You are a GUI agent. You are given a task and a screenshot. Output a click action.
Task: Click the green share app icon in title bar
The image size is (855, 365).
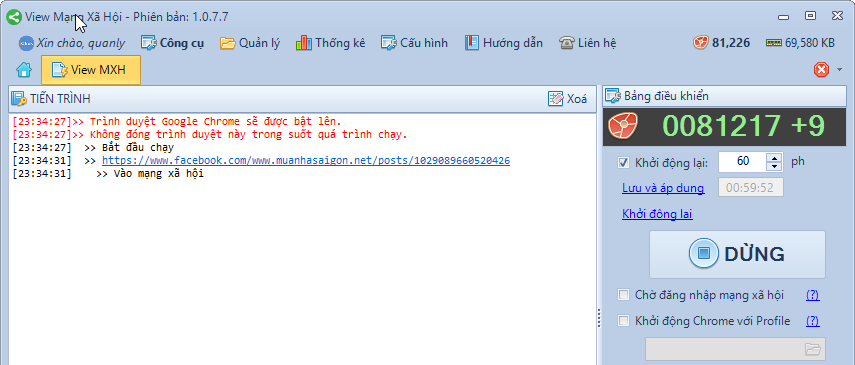(x=14, y=17)
